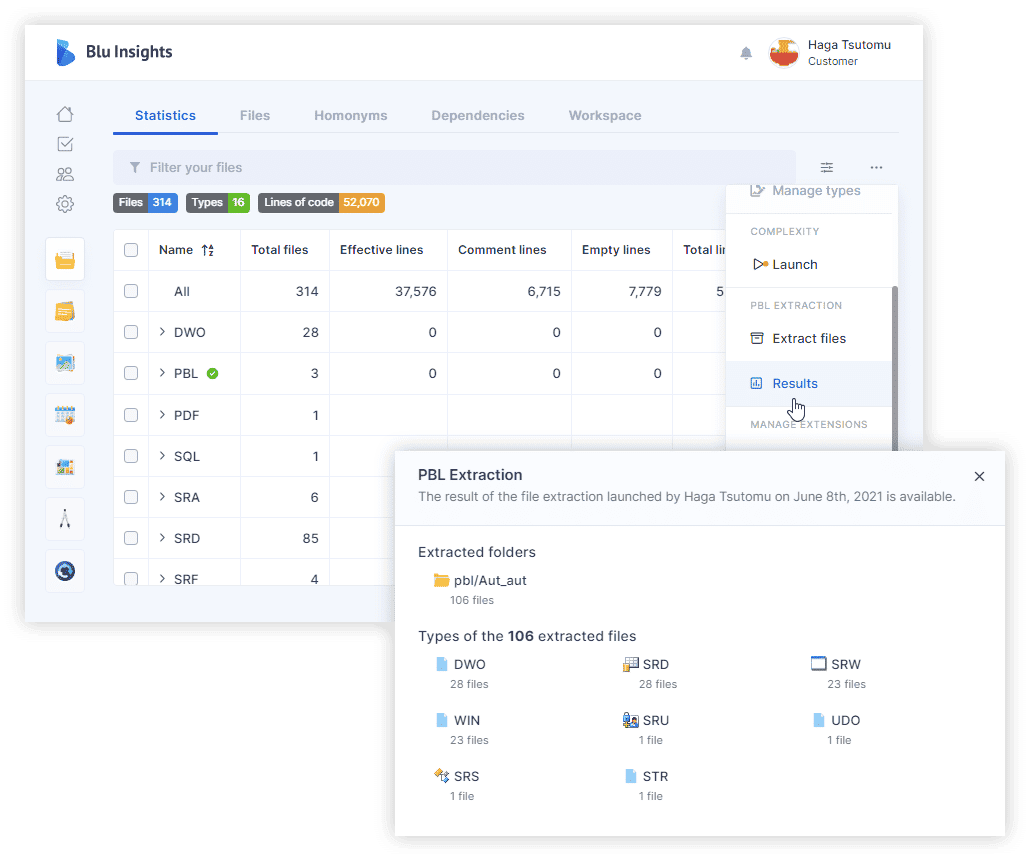The image size is (1030, 861).
Task: Switch to the Files tab
Action: (x=255, y=116)
